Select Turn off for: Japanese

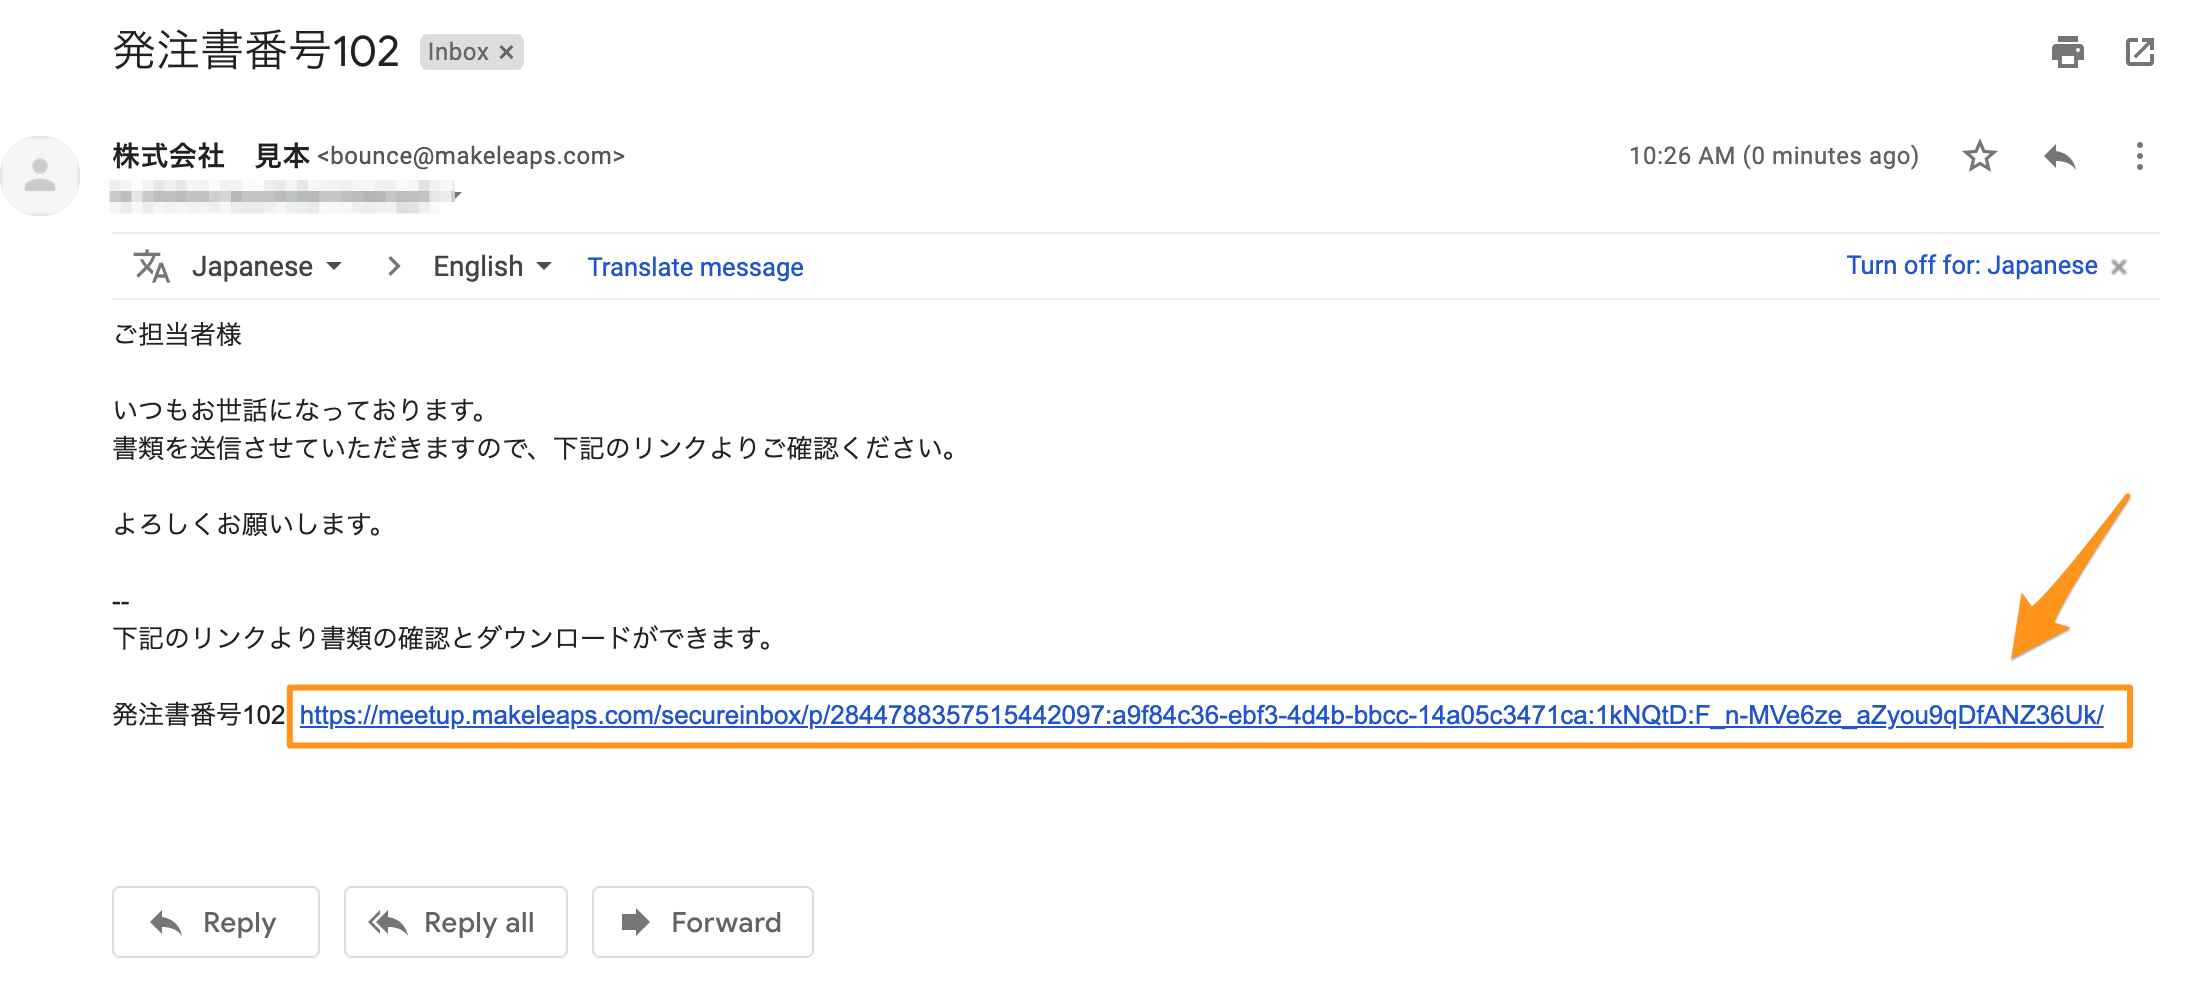coord(1972,265)
